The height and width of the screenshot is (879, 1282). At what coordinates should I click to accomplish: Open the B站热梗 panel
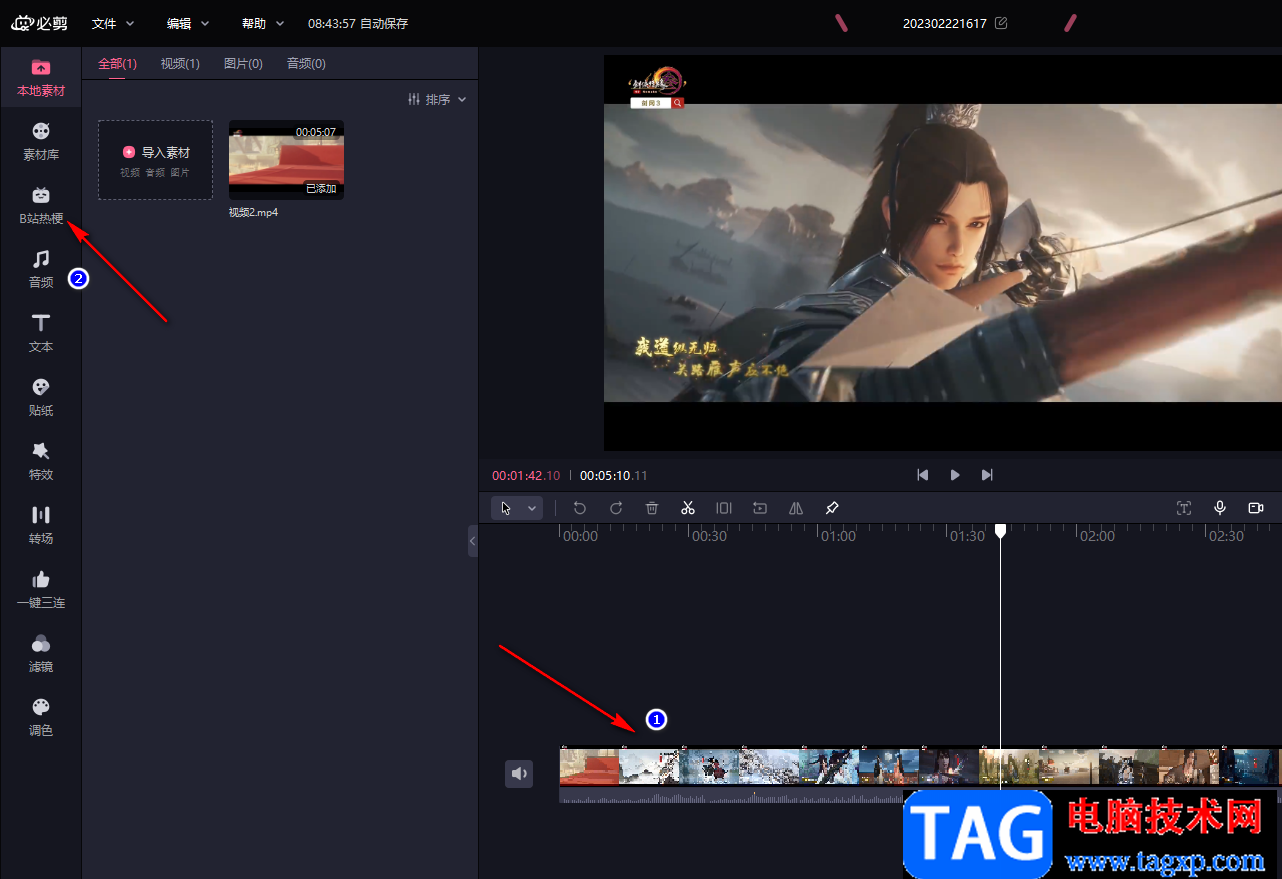tap(41, 205)
